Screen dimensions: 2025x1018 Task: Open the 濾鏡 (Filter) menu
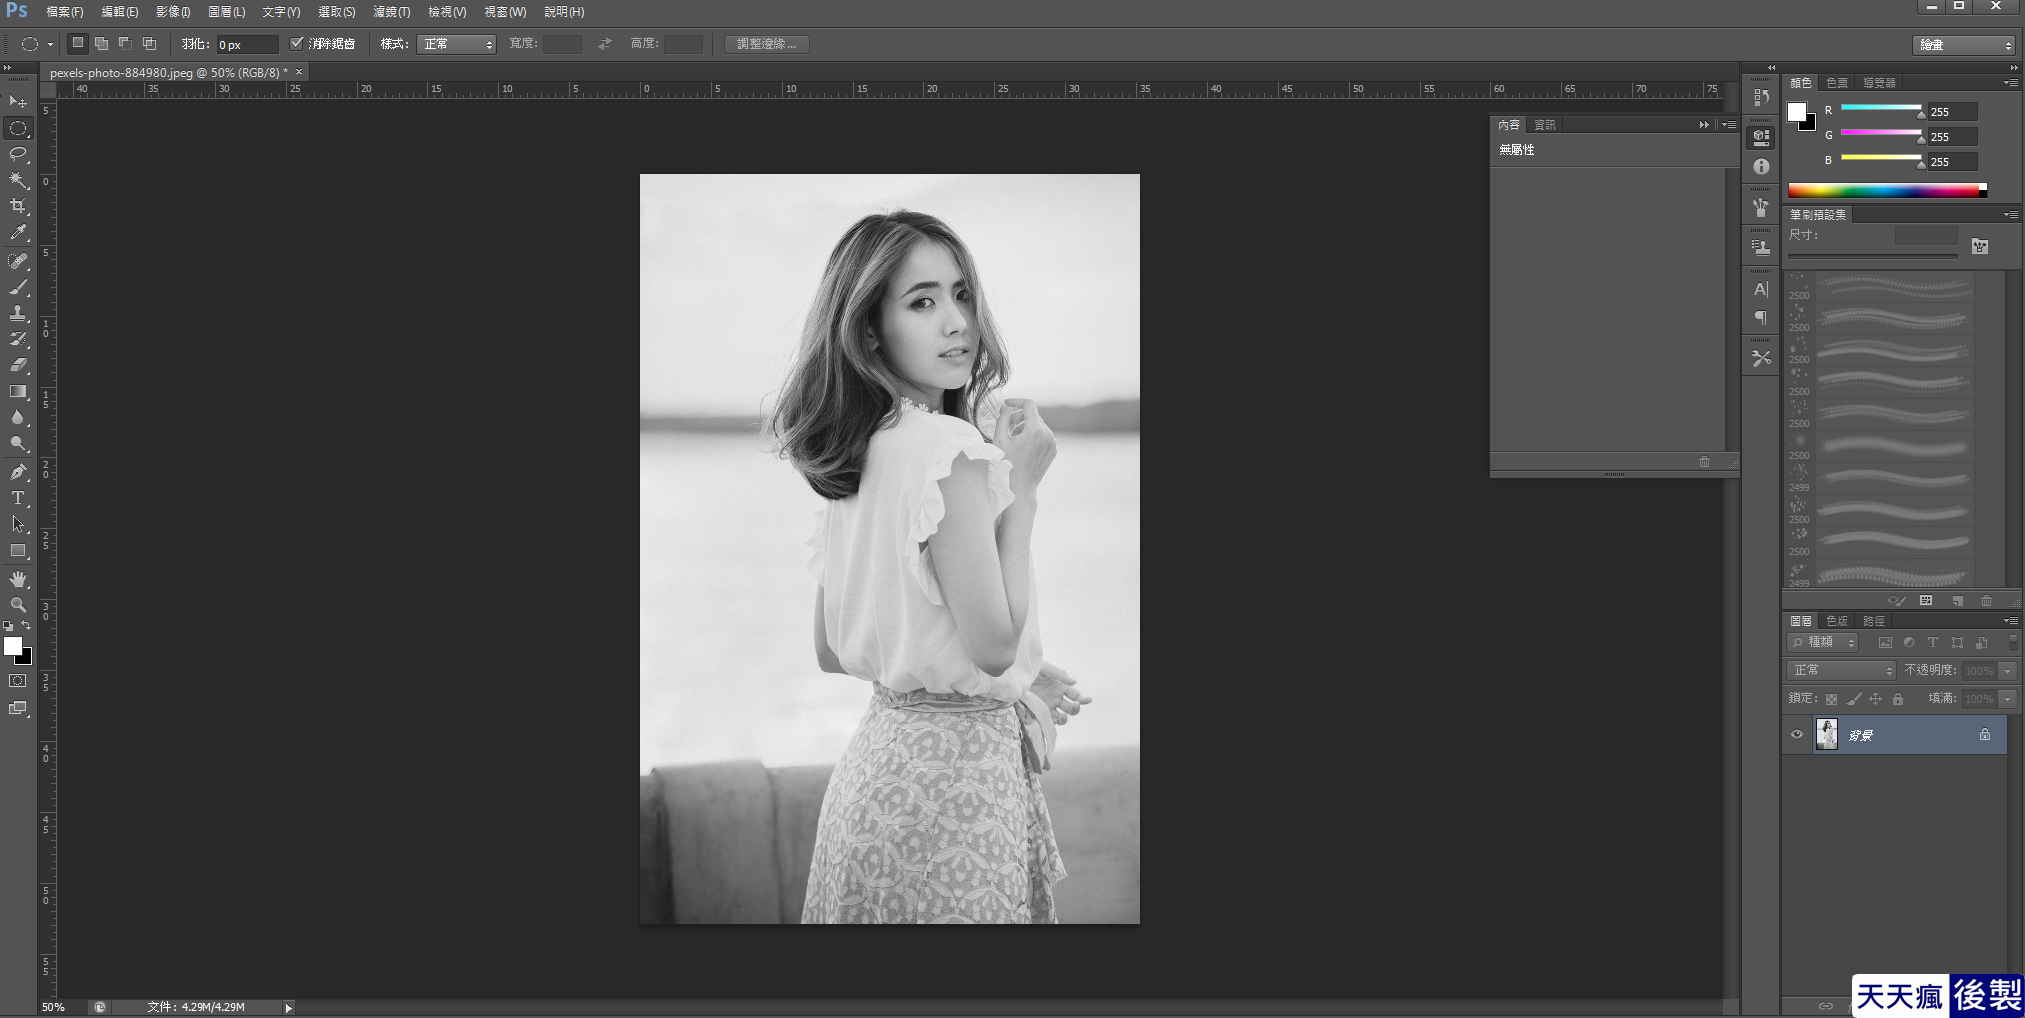[x=391, y=12]
